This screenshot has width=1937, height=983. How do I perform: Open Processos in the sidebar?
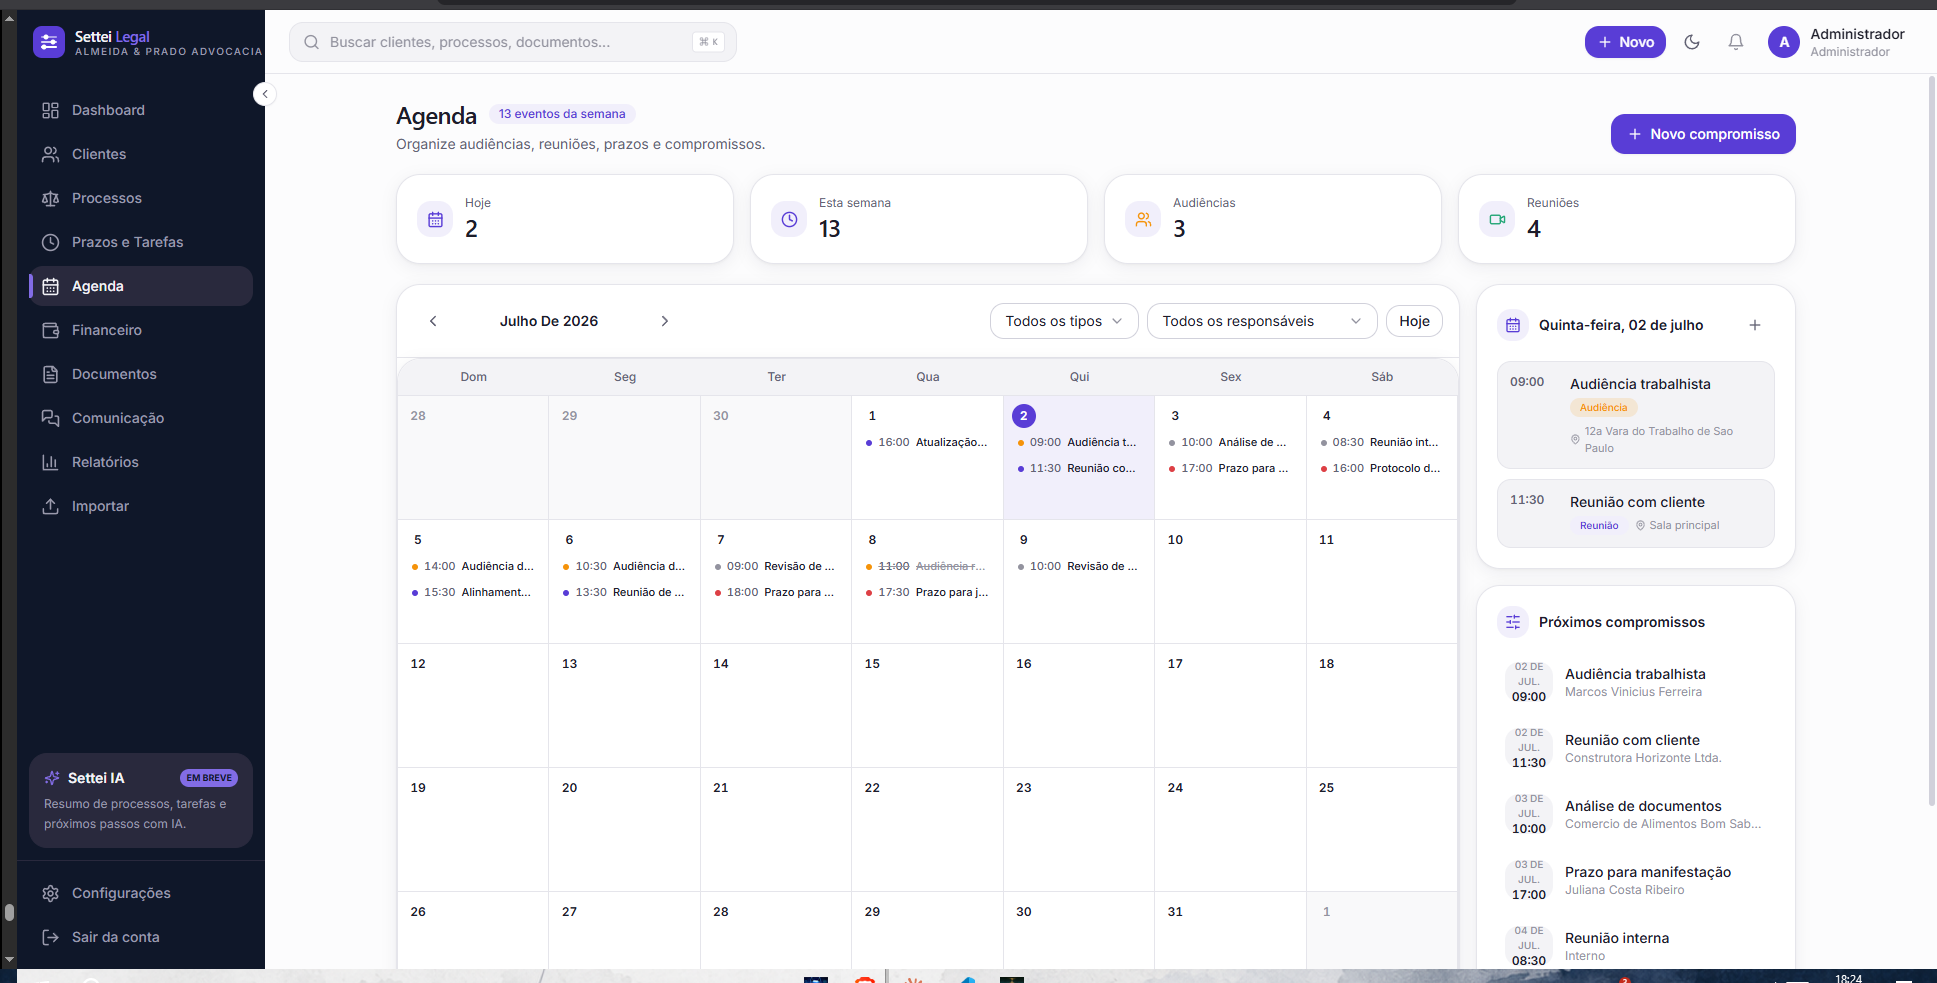tap(141, 198)
